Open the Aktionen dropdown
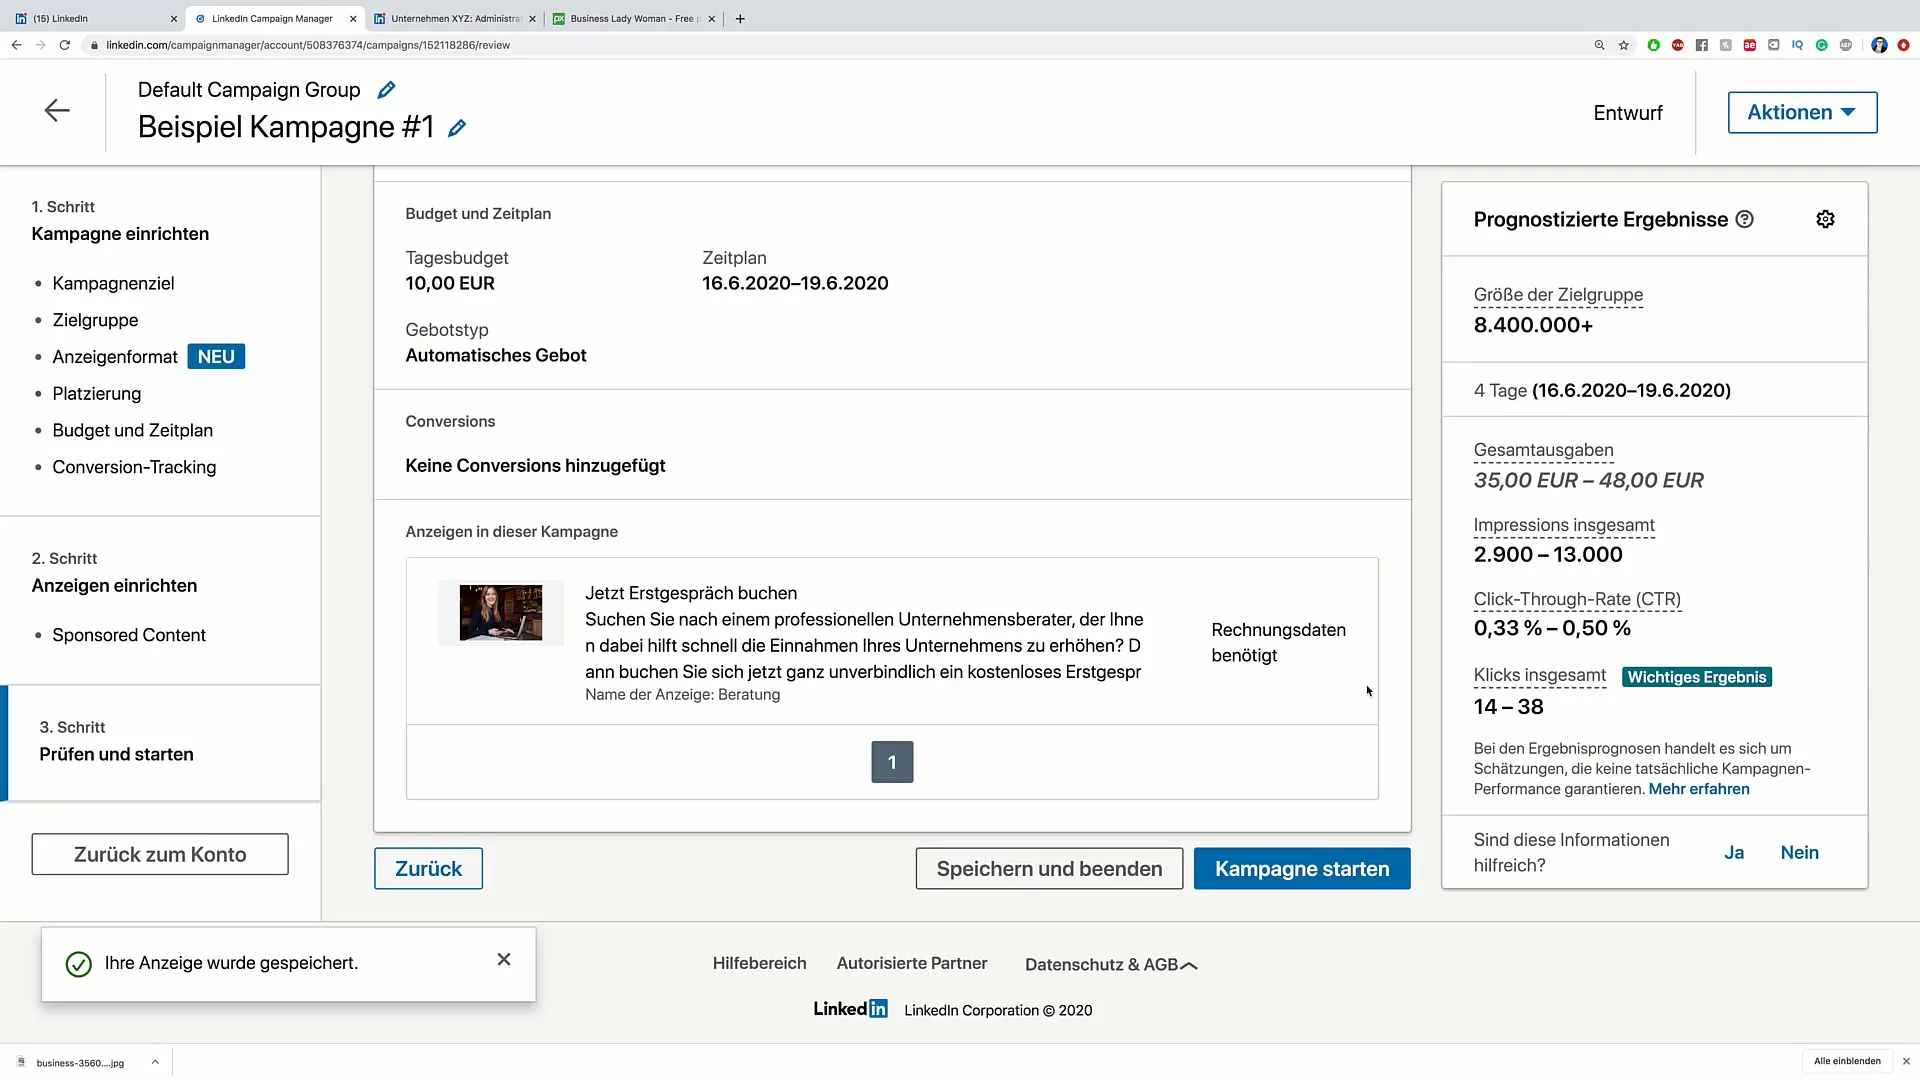1920x1080 pixels. tap(1802, 112)
